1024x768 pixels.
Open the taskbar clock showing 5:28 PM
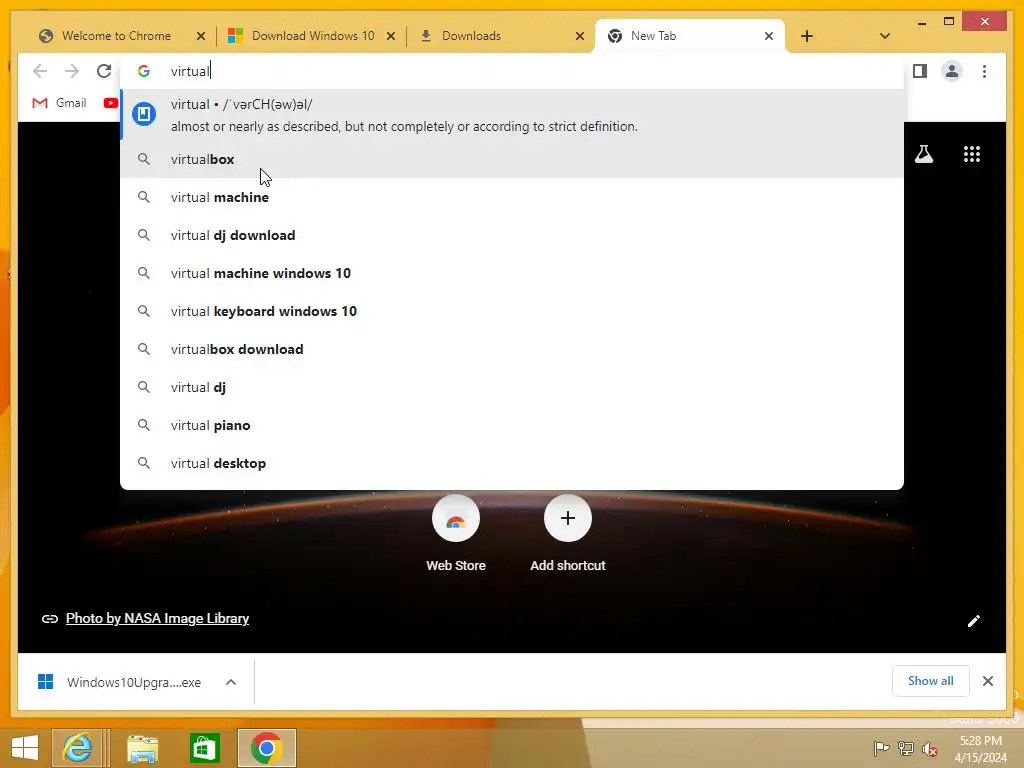point(981,749)
